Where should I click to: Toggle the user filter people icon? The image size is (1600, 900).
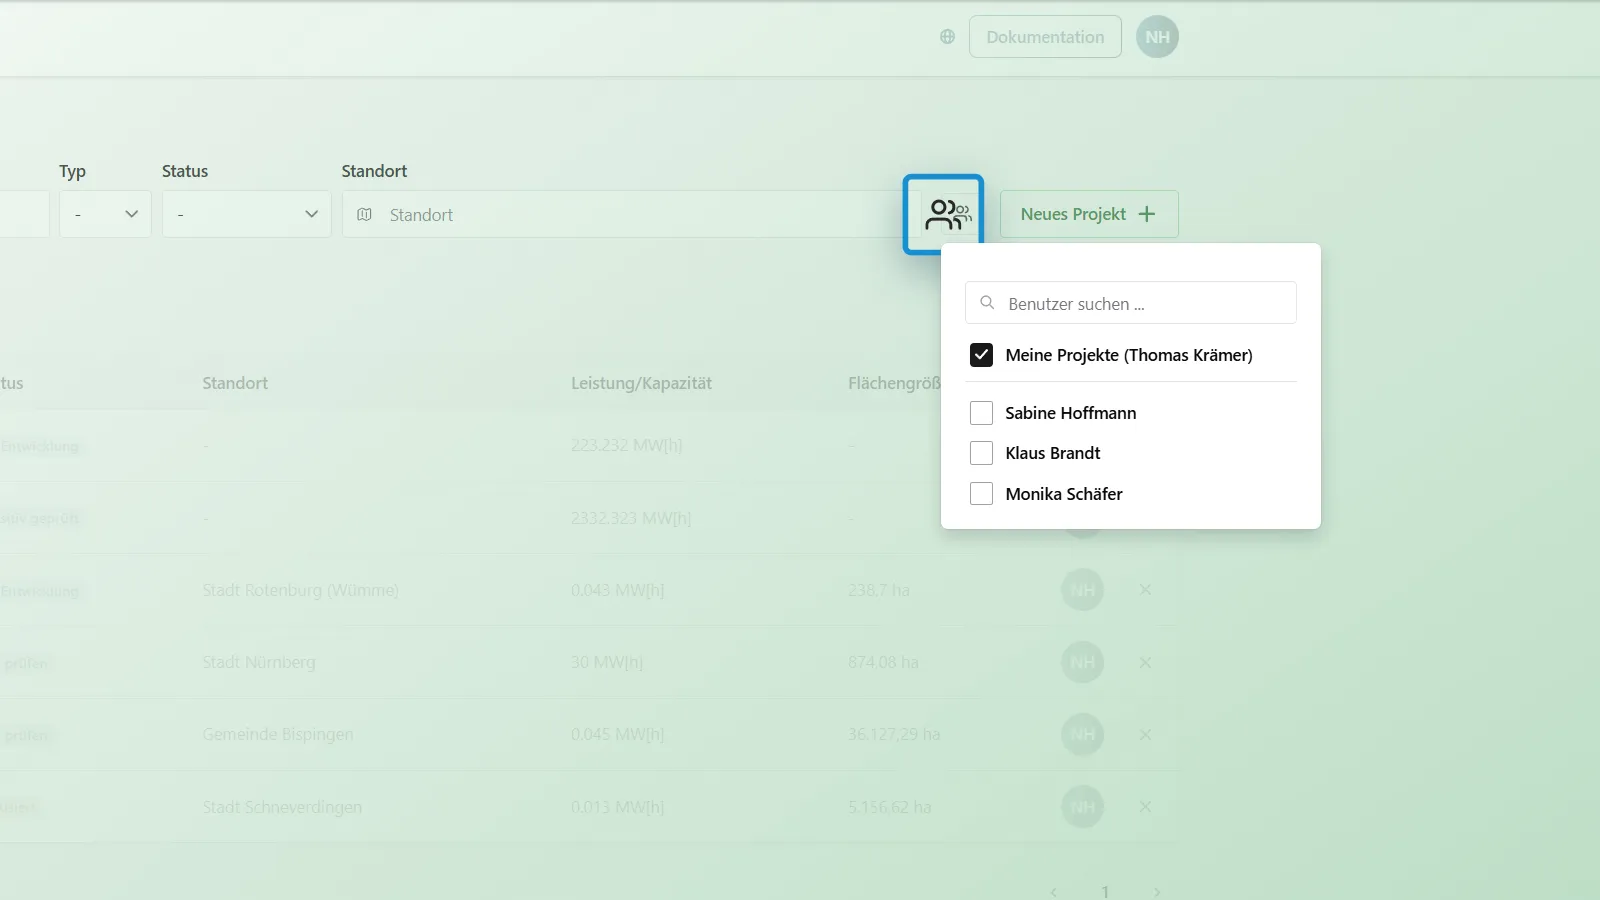pos(944,214)
